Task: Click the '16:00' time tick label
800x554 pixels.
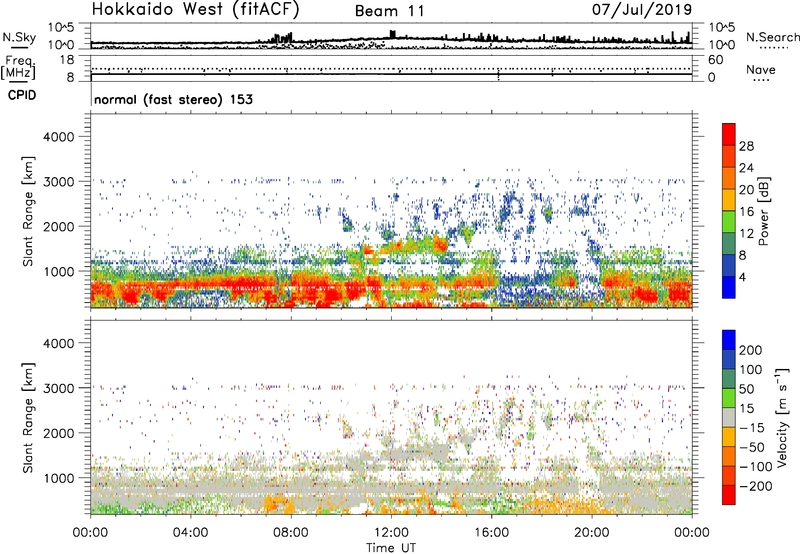Action: (491, 533)
